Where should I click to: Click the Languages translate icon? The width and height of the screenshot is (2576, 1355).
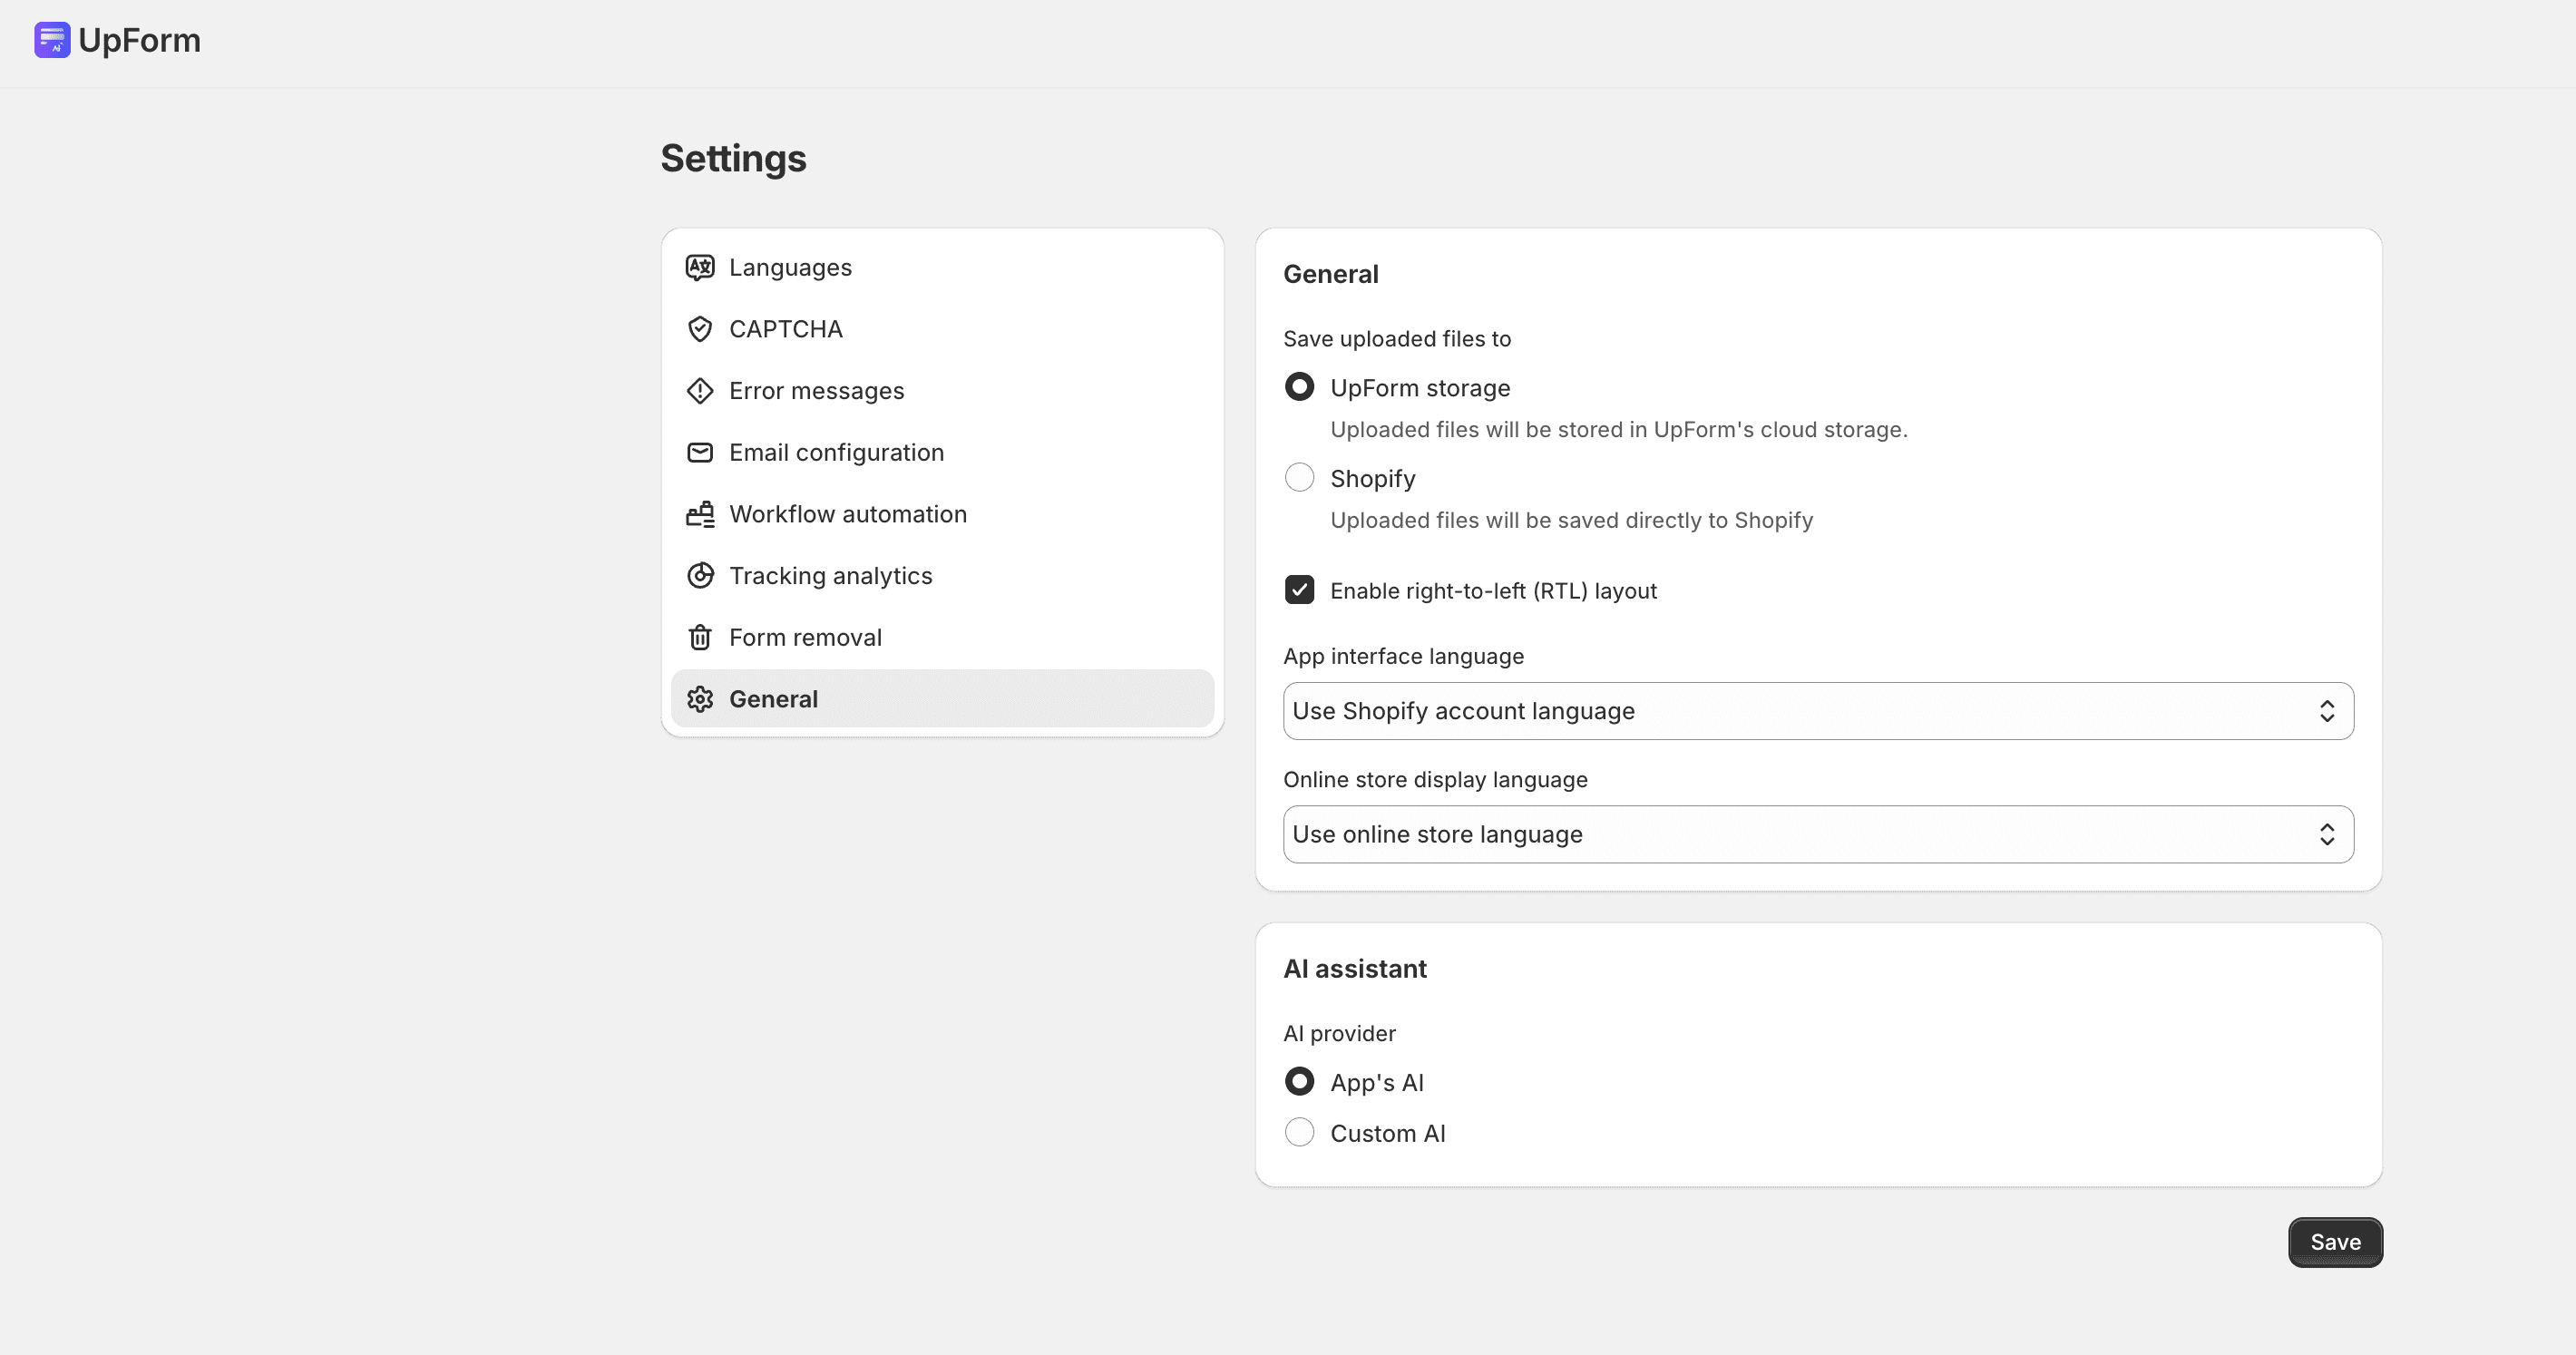click(700, 267)
